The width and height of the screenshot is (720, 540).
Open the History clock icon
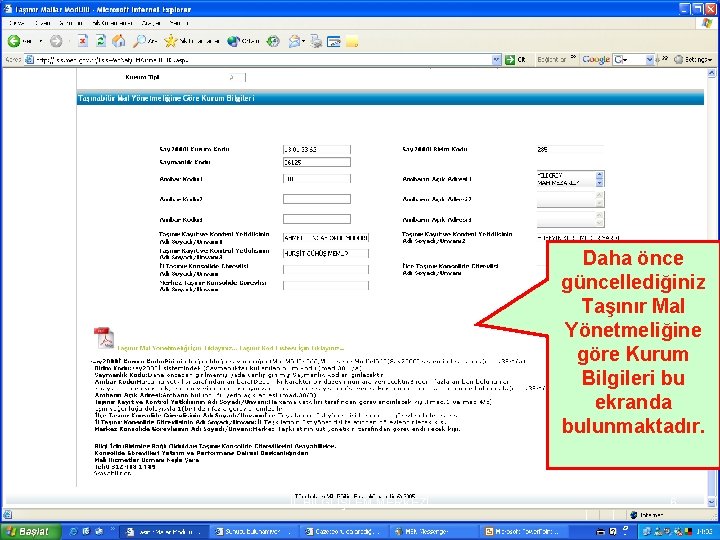pos(273,41)
